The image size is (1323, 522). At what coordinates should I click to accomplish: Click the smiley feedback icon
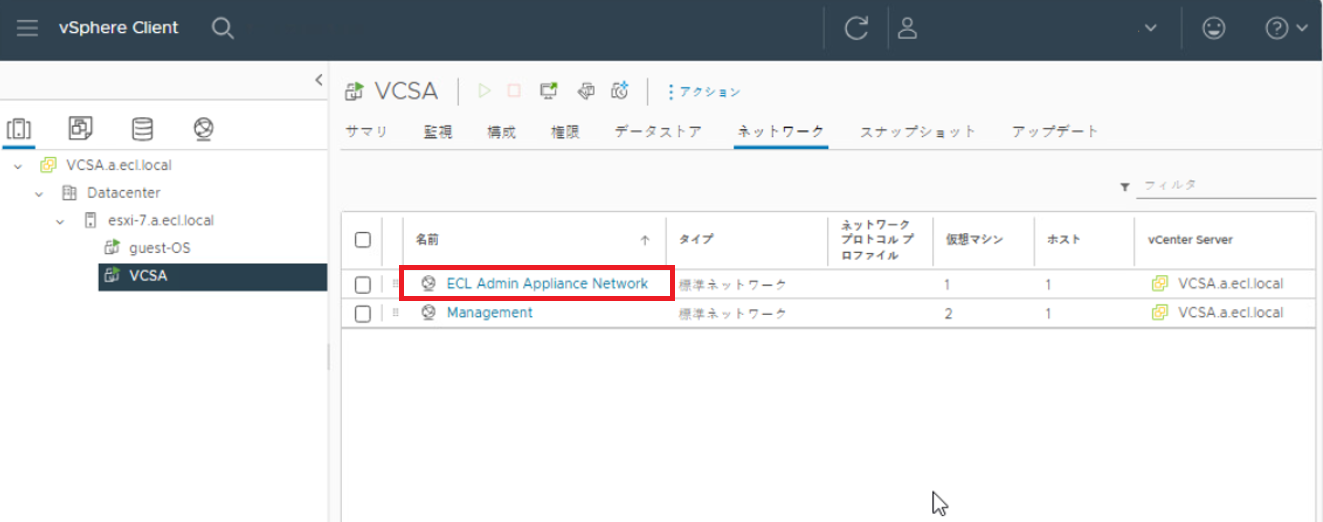(1214, 28)
